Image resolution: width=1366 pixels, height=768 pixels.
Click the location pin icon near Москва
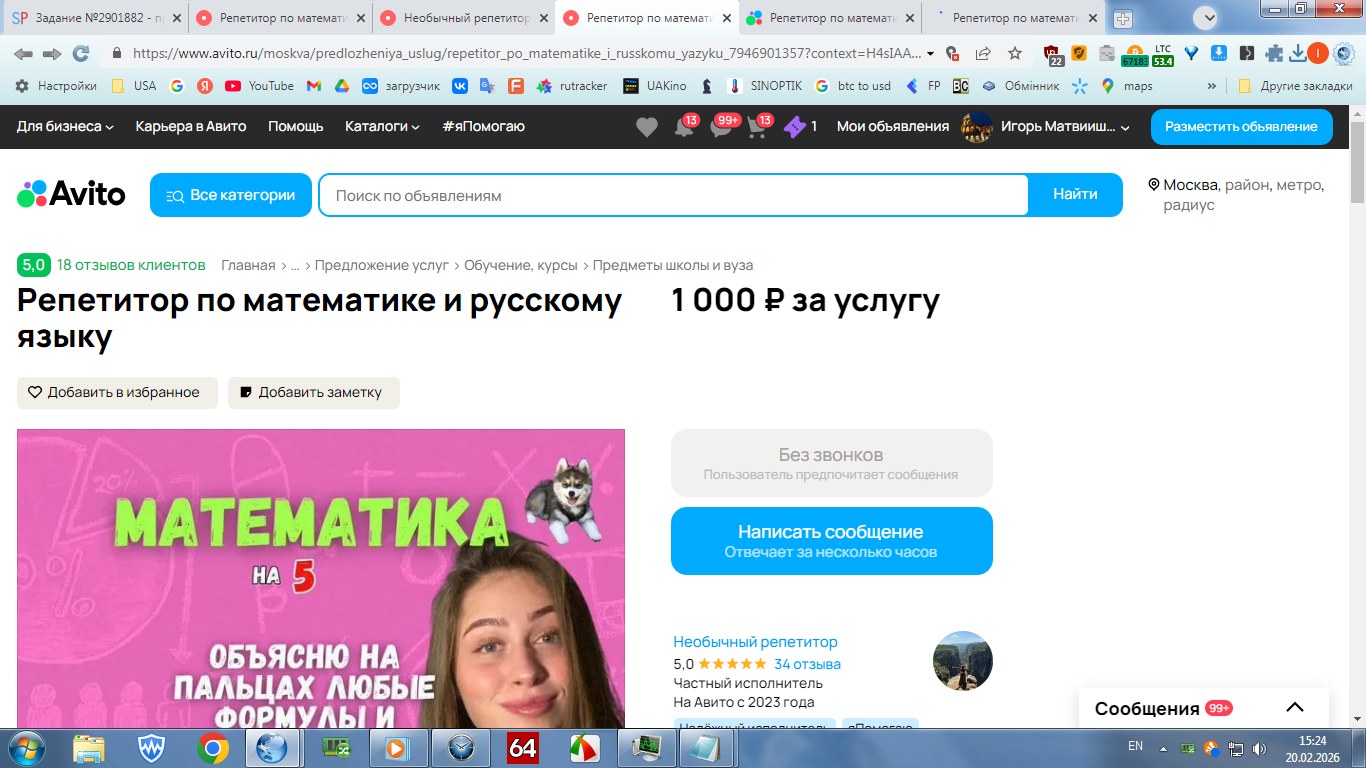(1153, 185)
